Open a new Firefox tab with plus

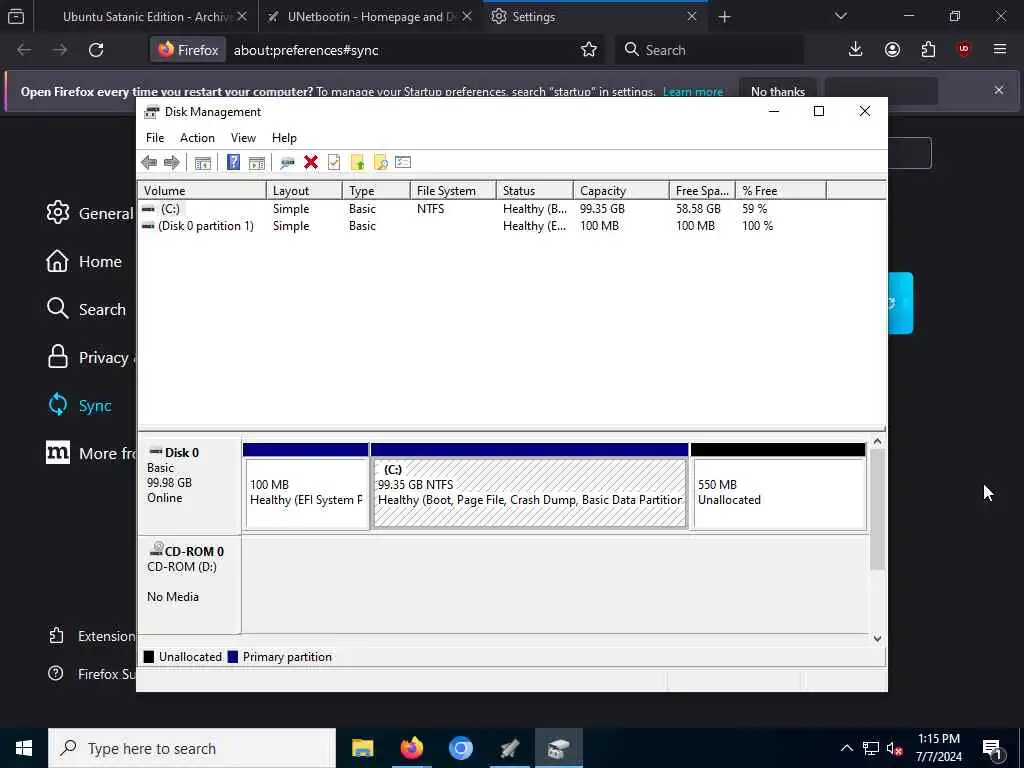coord(724,17)
